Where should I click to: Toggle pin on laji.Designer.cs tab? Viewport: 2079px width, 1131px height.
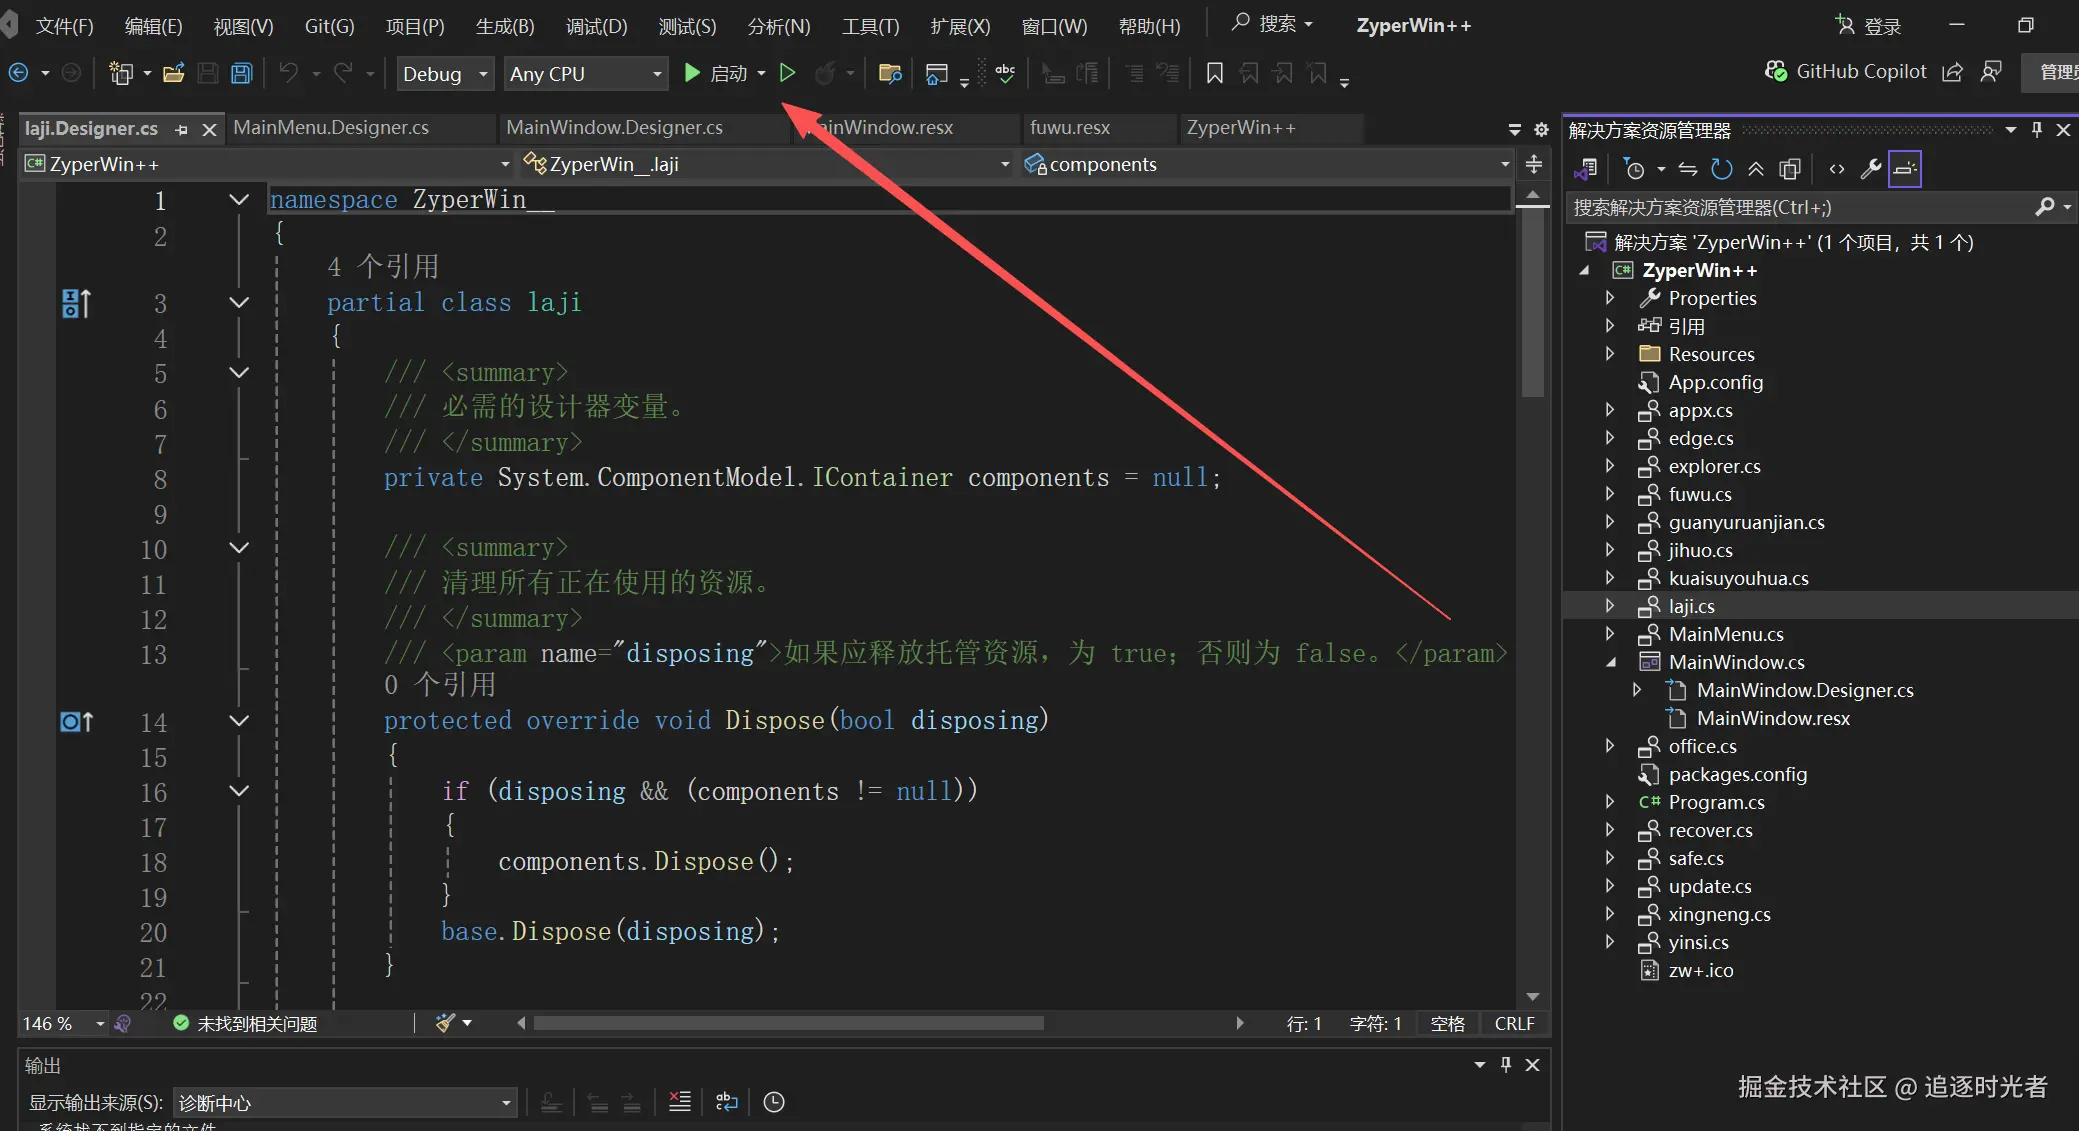181,129
